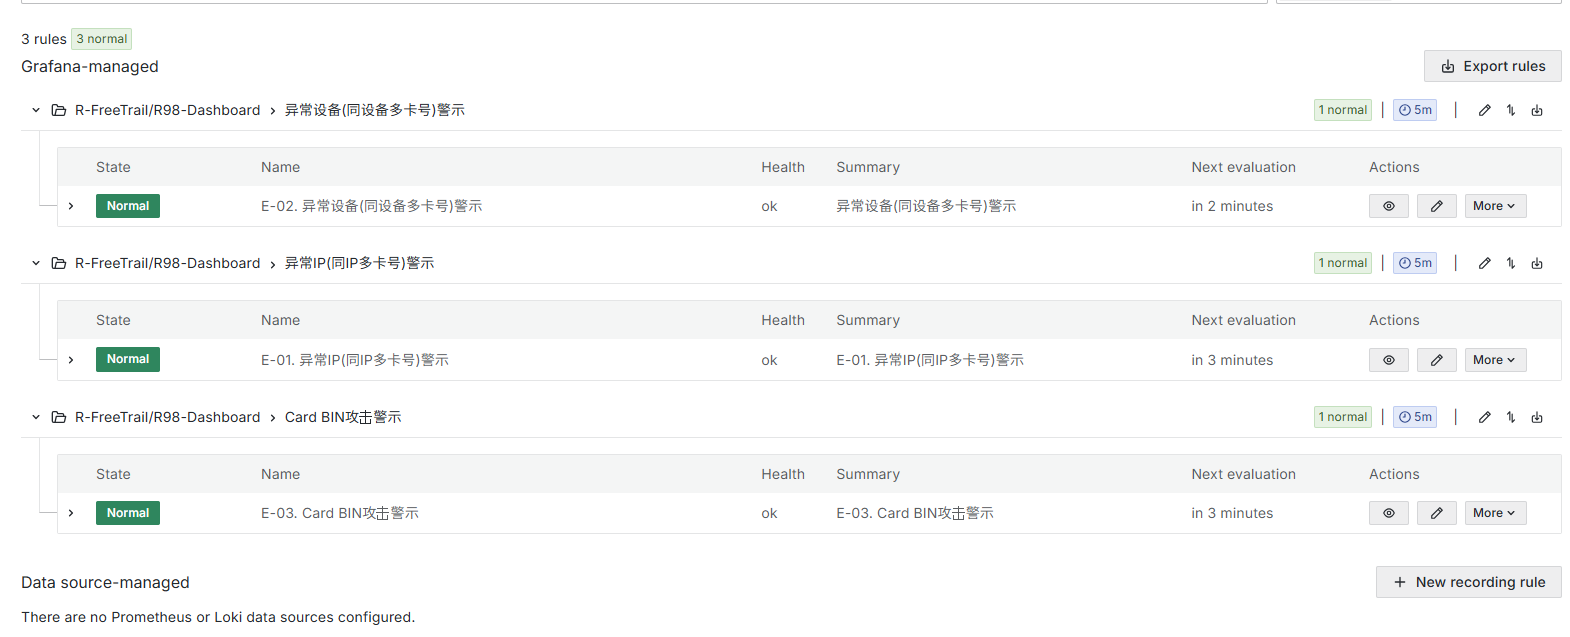Edit rule E-03 using the pencil button

coord(1436,513)
